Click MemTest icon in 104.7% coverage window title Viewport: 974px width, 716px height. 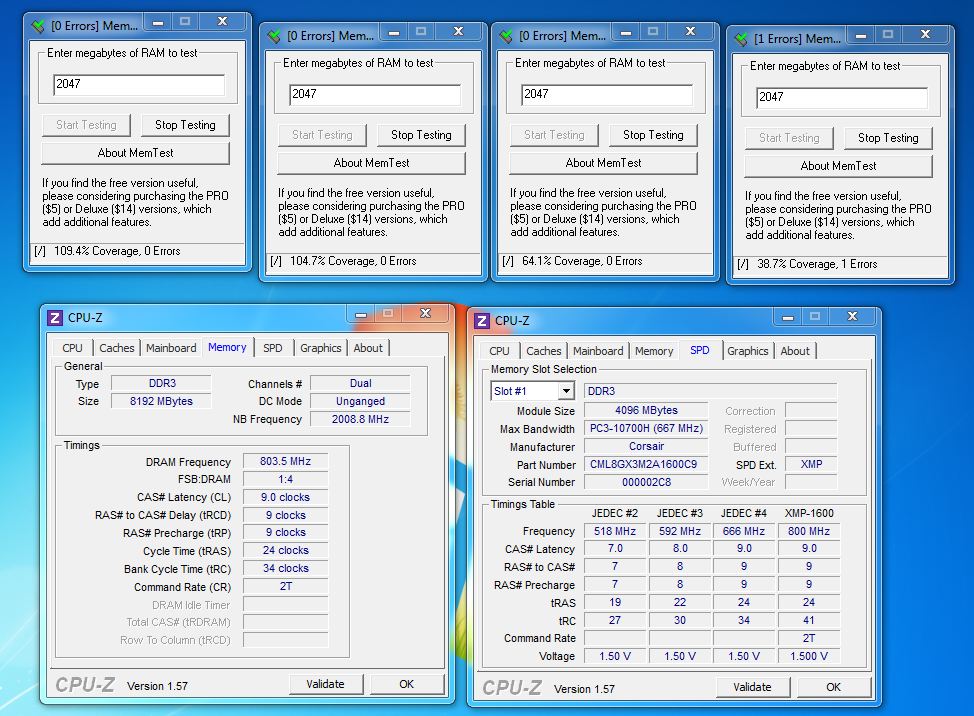tap(274, 35)
